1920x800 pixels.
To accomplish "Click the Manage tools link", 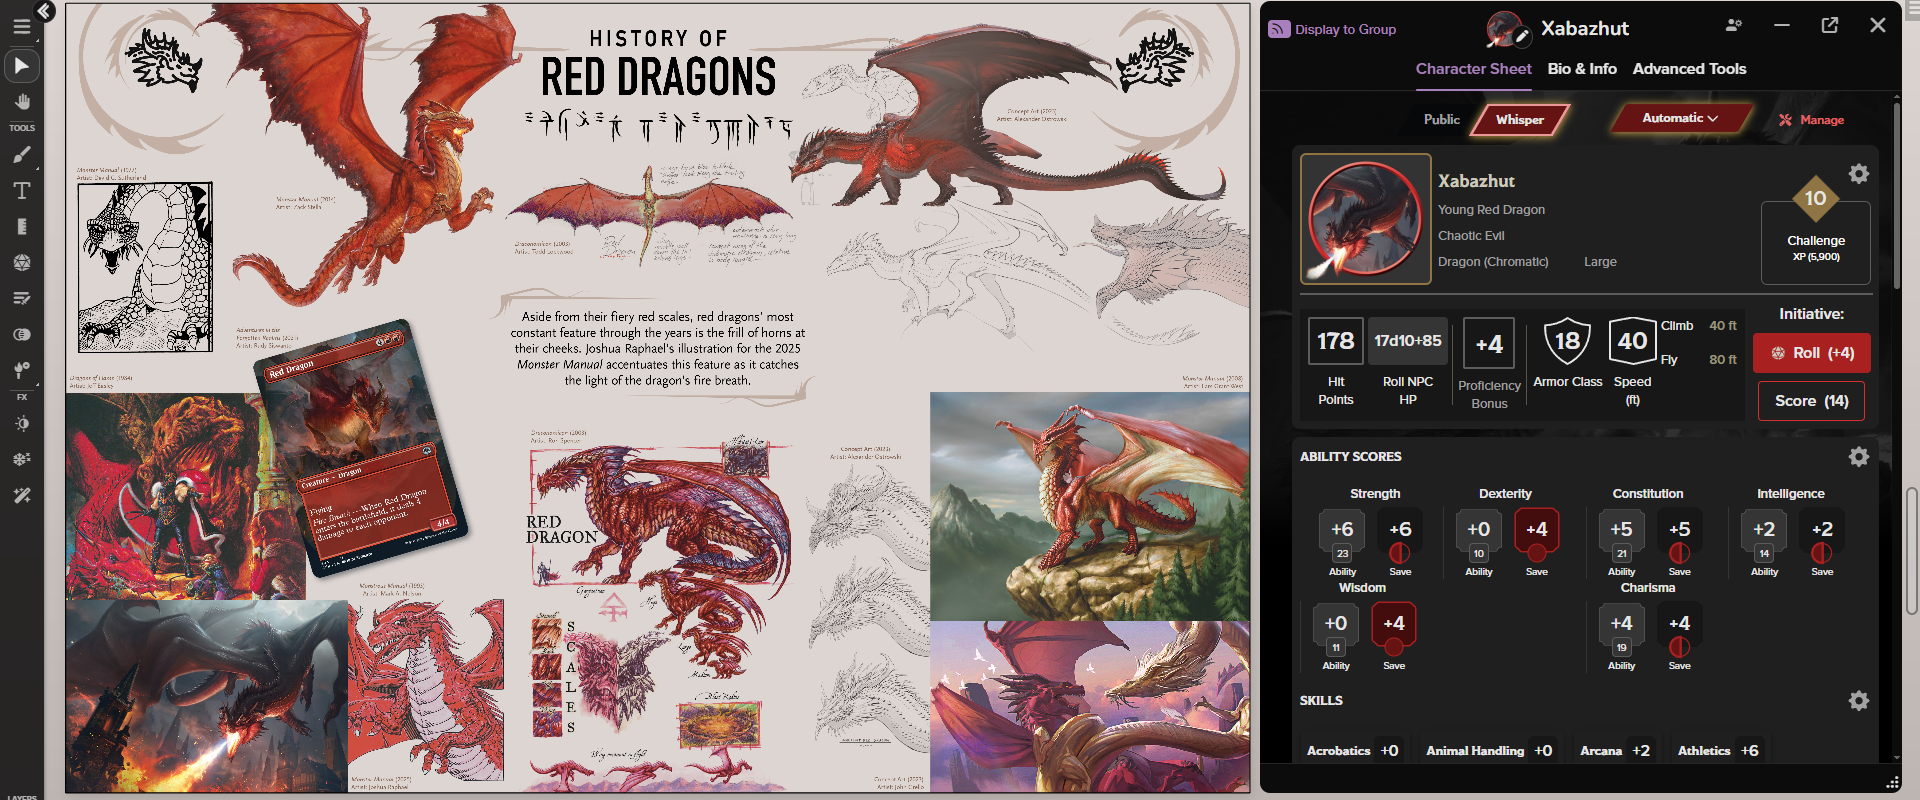I will [1811, 120].
